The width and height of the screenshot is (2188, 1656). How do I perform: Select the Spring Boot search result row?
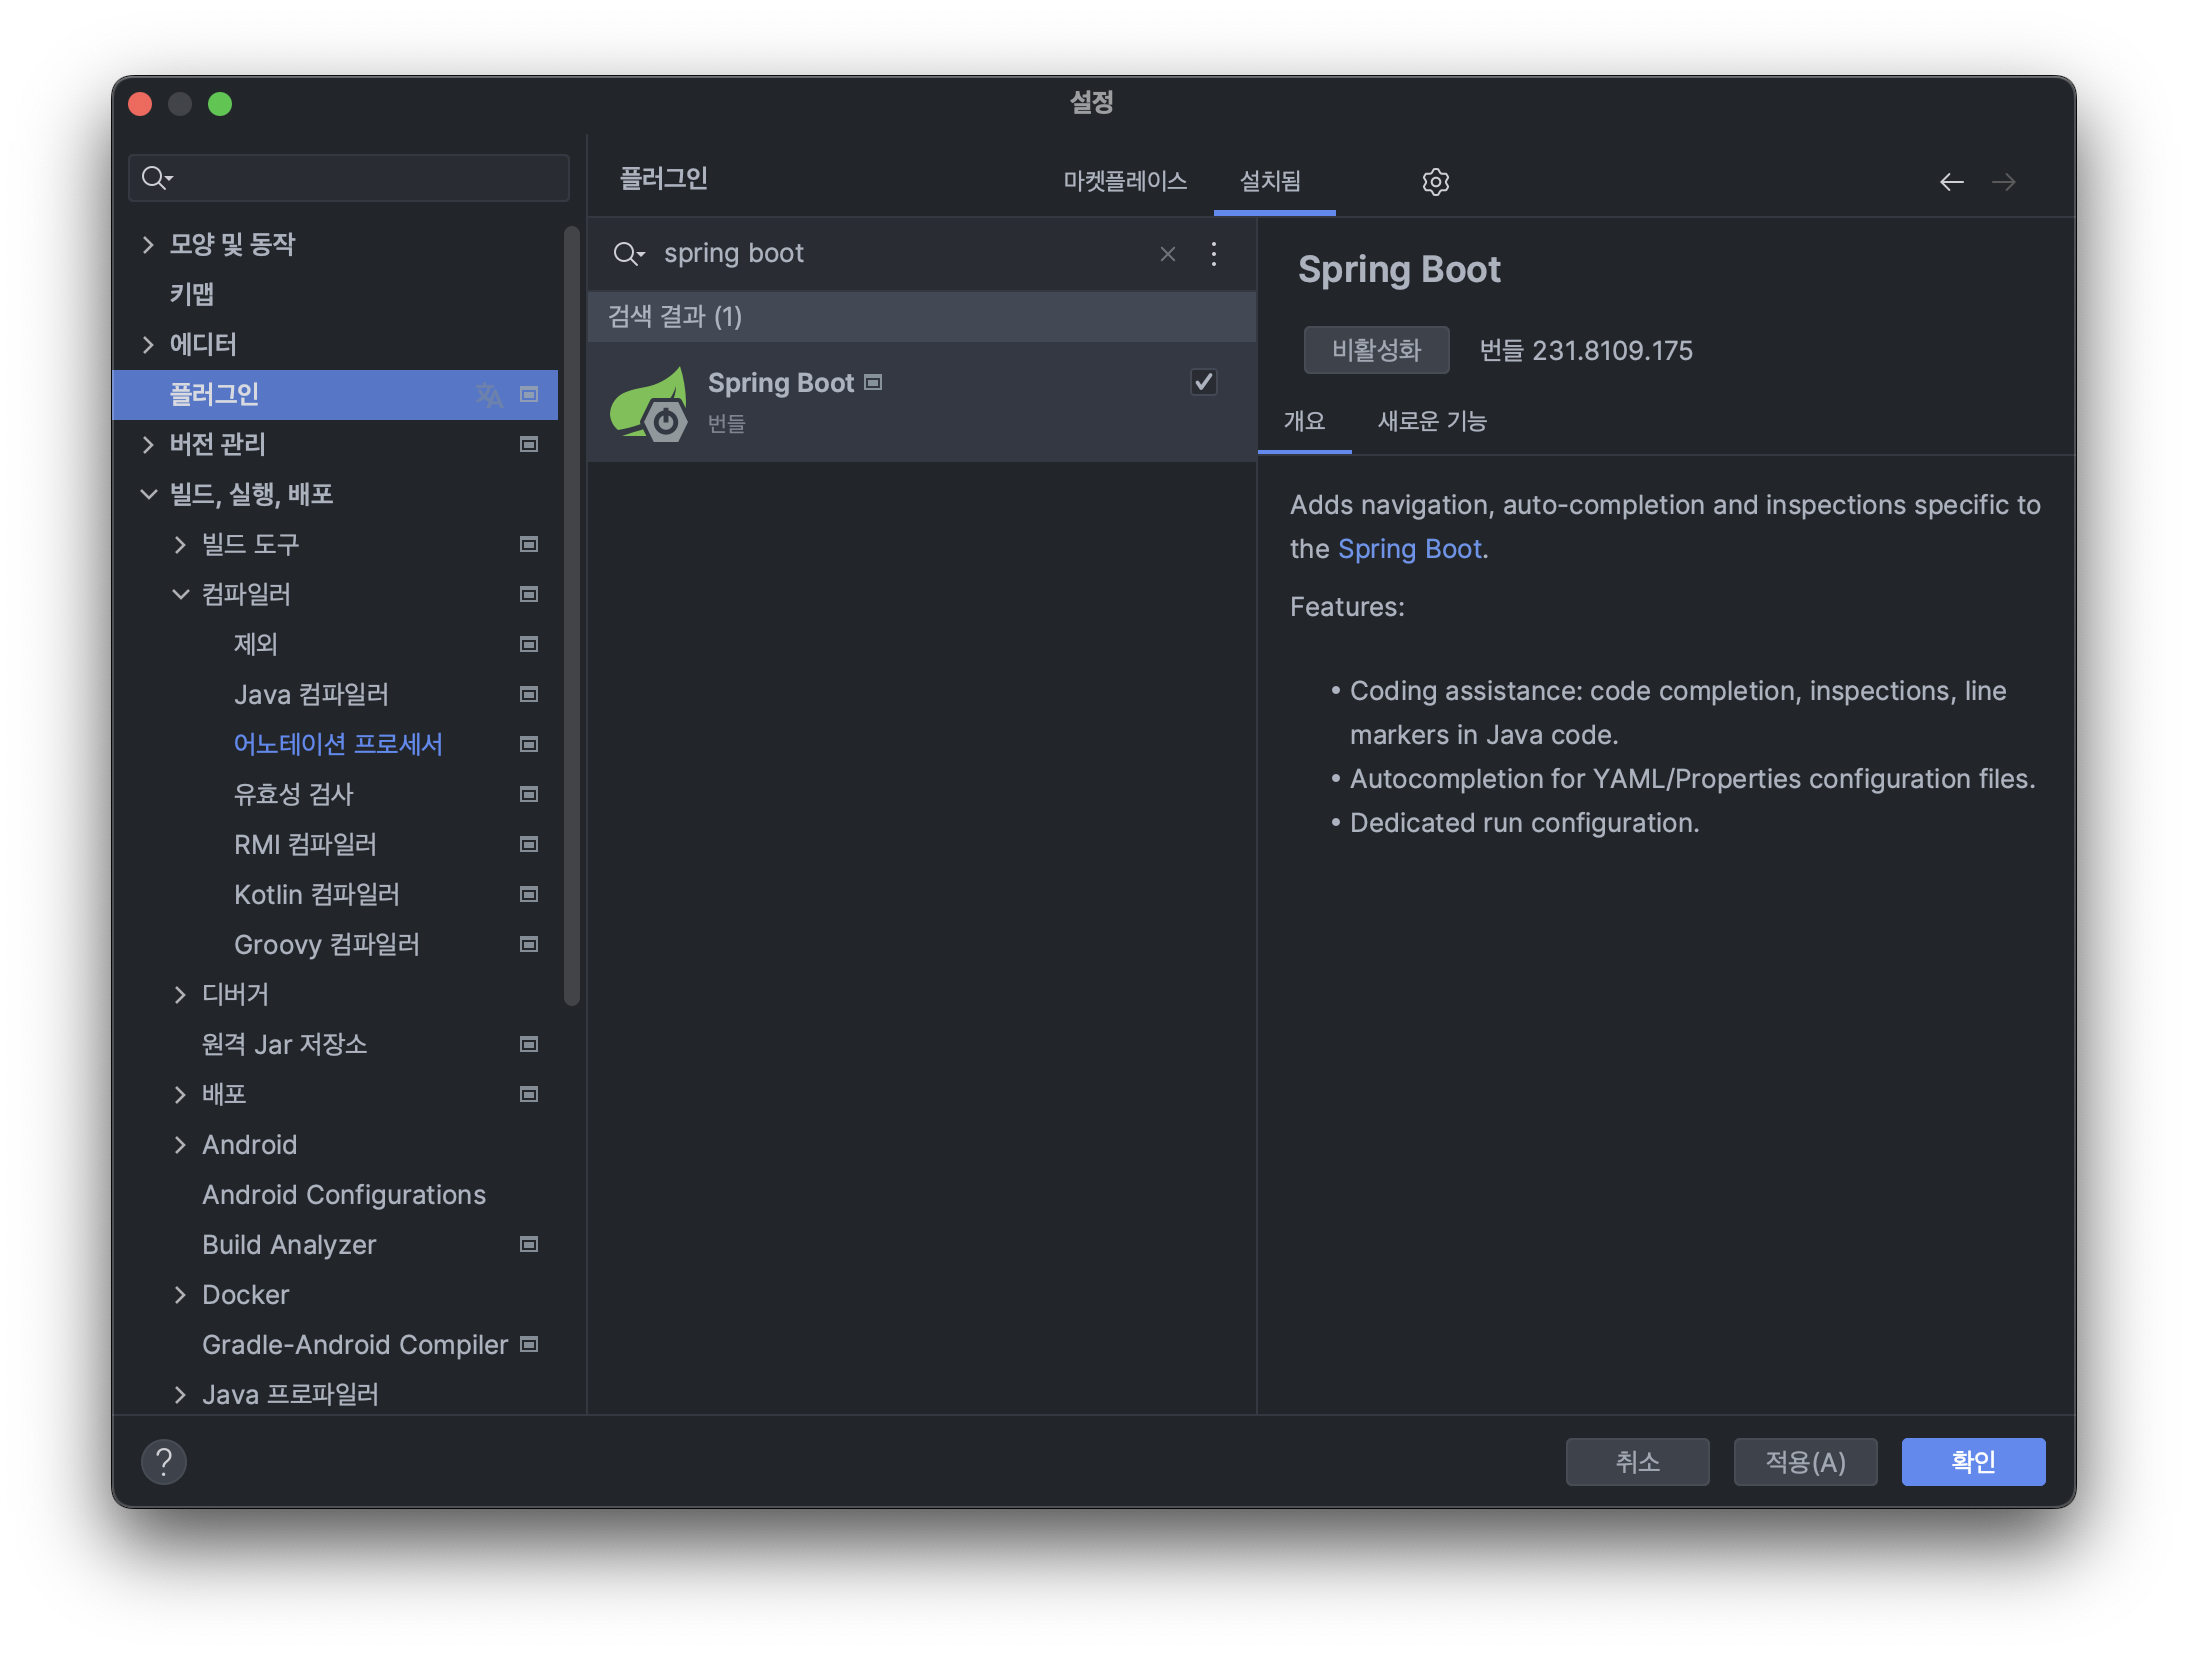(x=921, y=402)
